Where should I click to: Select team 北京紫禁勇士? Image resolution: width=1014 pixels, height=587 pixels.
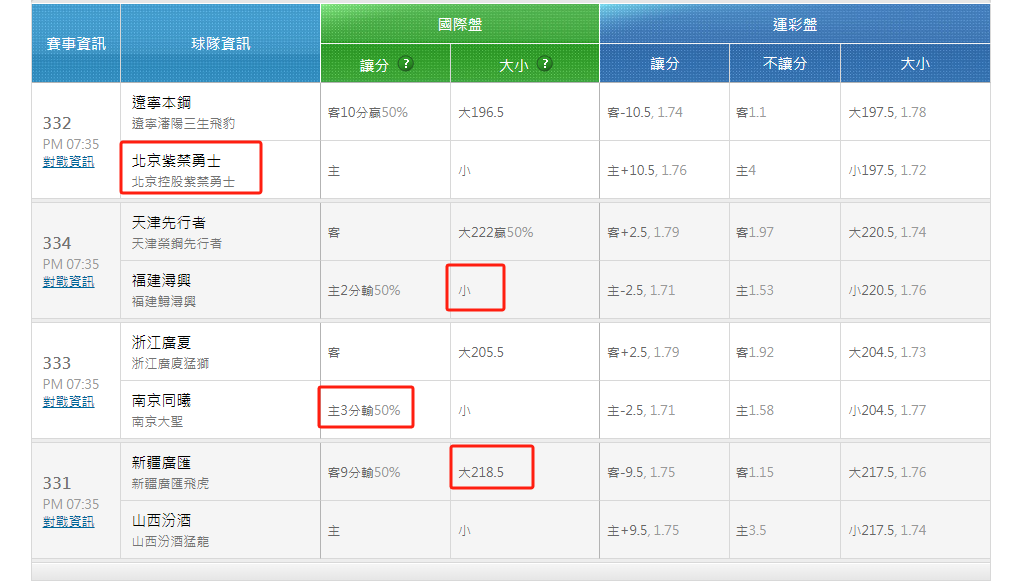pyautogui.click(x=177, y=160)
